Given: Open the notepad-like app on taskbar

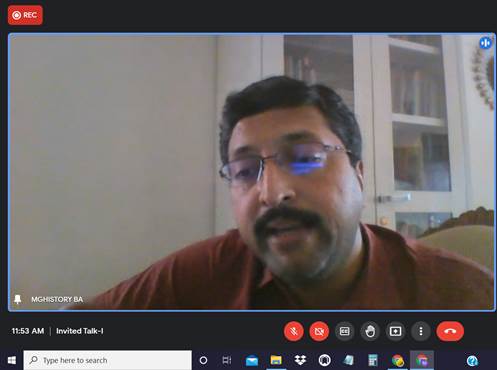Looking at the screenshot, I should 349,360.
